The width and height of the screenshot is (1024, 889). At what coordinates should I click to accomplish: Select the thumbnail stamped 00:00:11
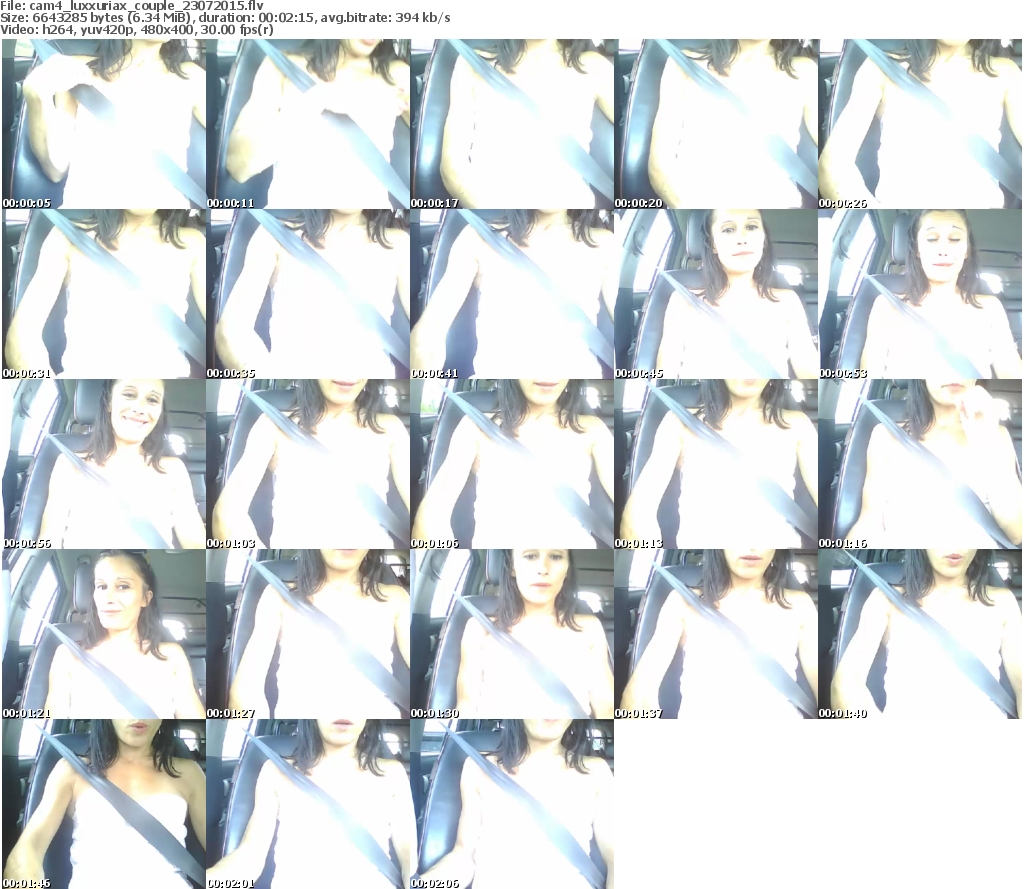[x=308, y=124]
